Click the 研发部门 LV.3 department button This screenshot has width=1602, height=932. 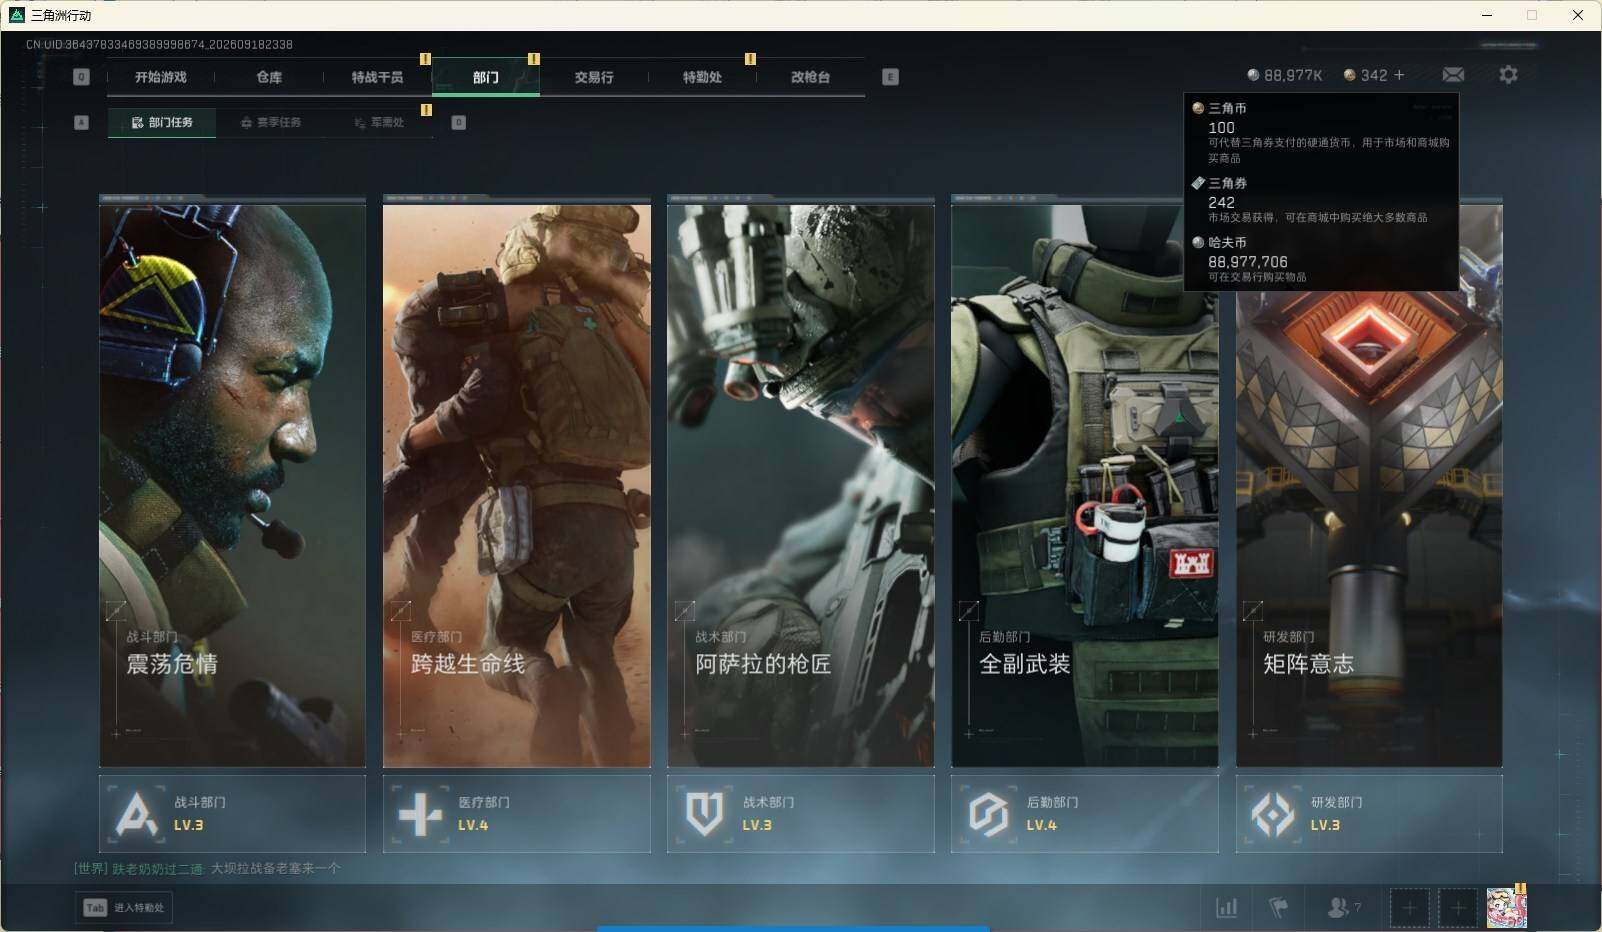[1369, 814]
